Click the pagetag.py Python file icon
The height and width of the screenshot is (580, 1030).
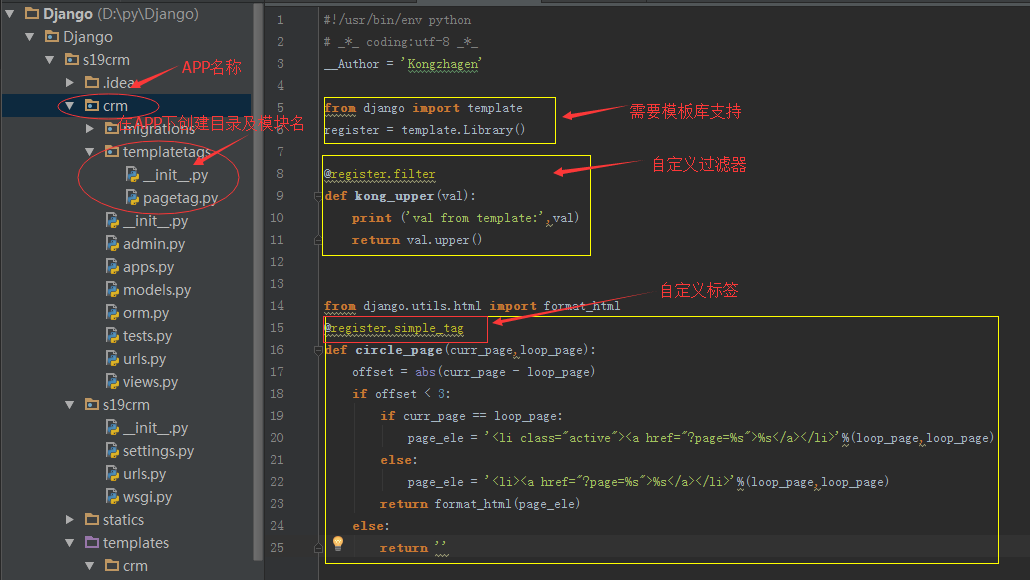tap(132, 197)
